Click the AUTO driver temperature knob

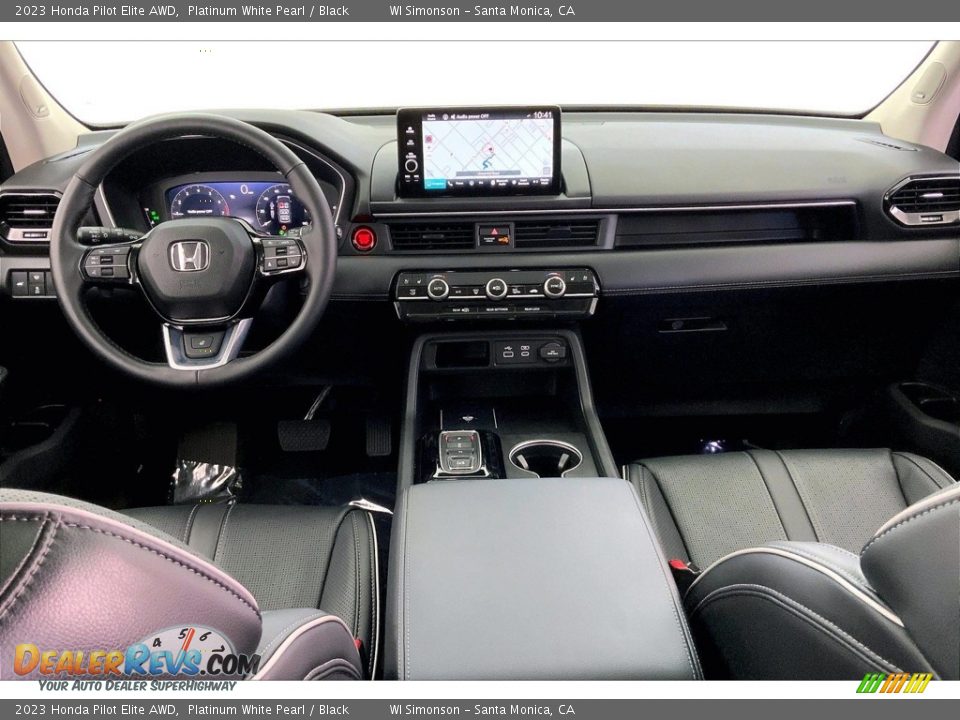[x=438, y=288]
